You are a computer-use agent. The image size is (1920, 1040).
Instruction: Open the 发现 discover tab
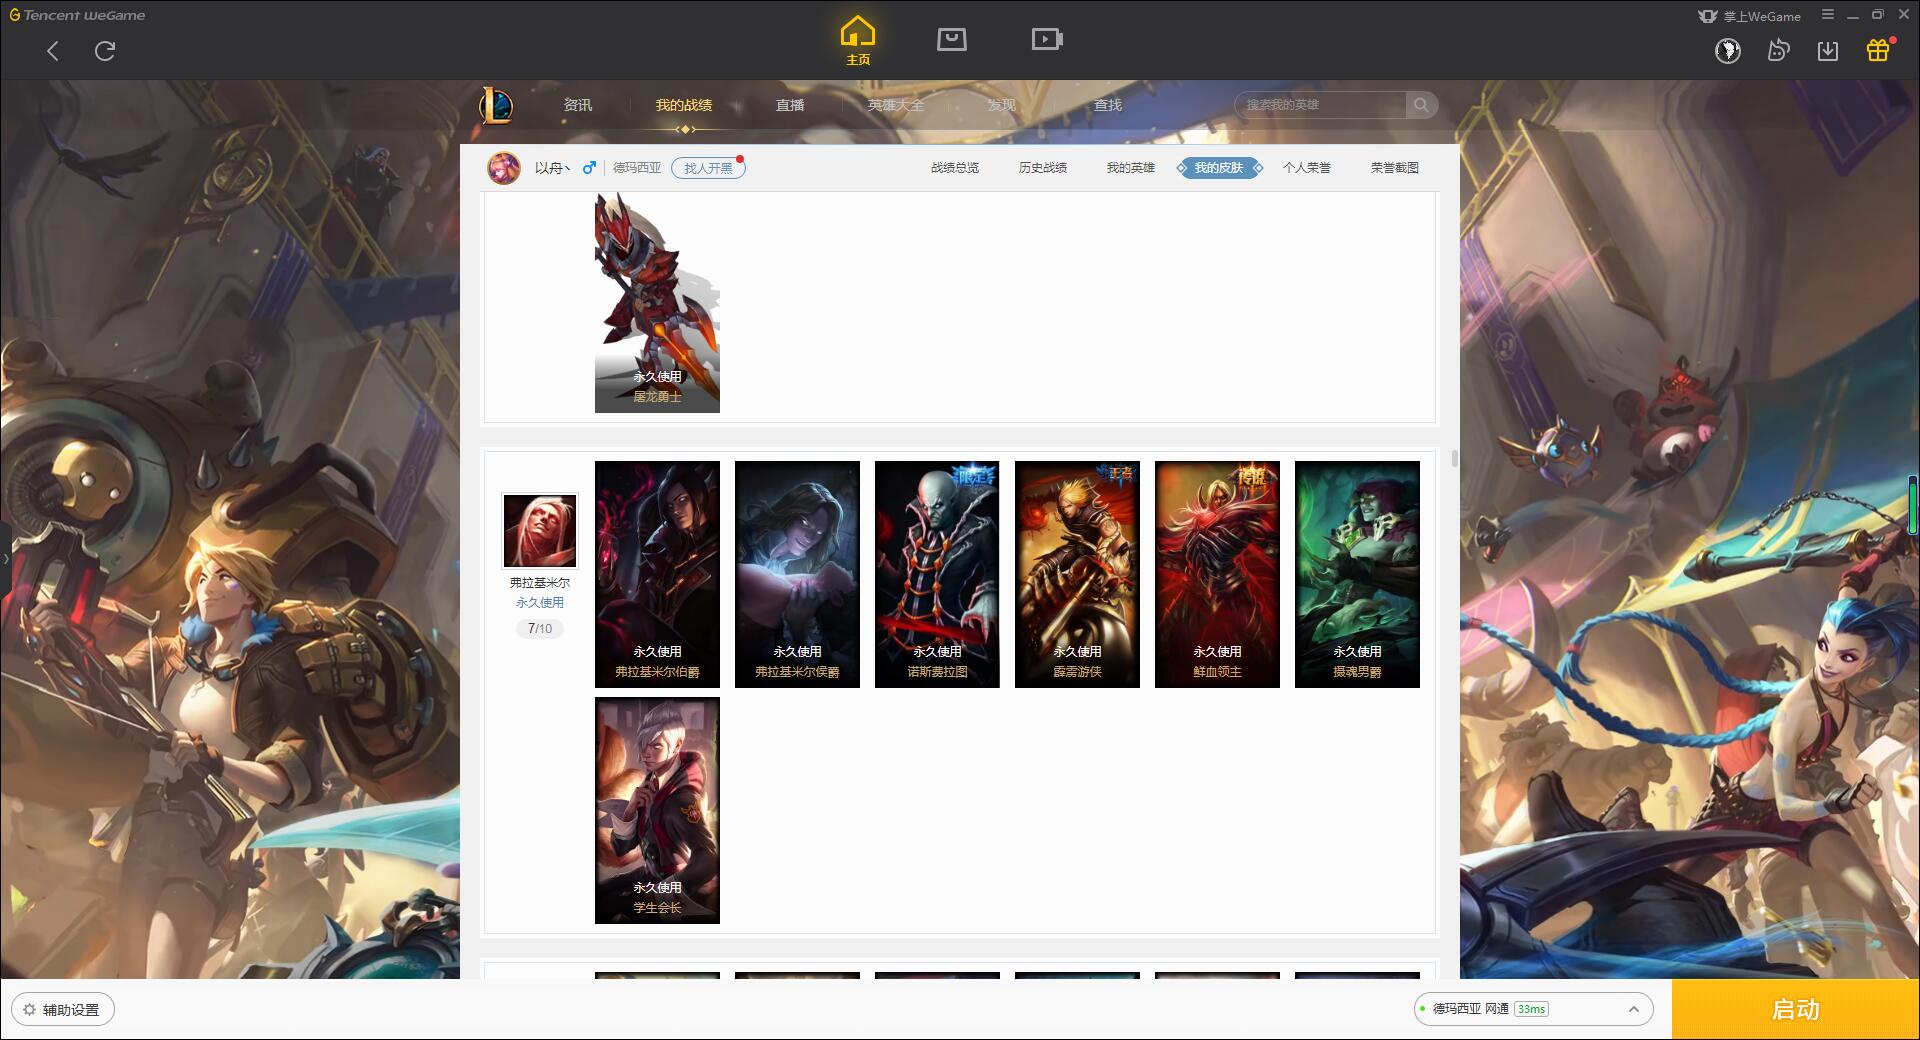coord(1002,105)
